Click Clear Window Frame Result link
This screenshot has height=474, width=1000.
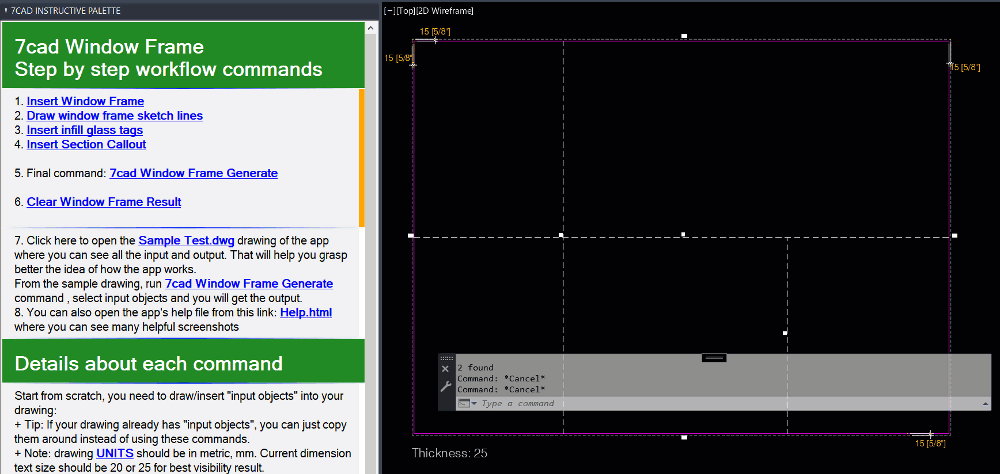point(104,202)
